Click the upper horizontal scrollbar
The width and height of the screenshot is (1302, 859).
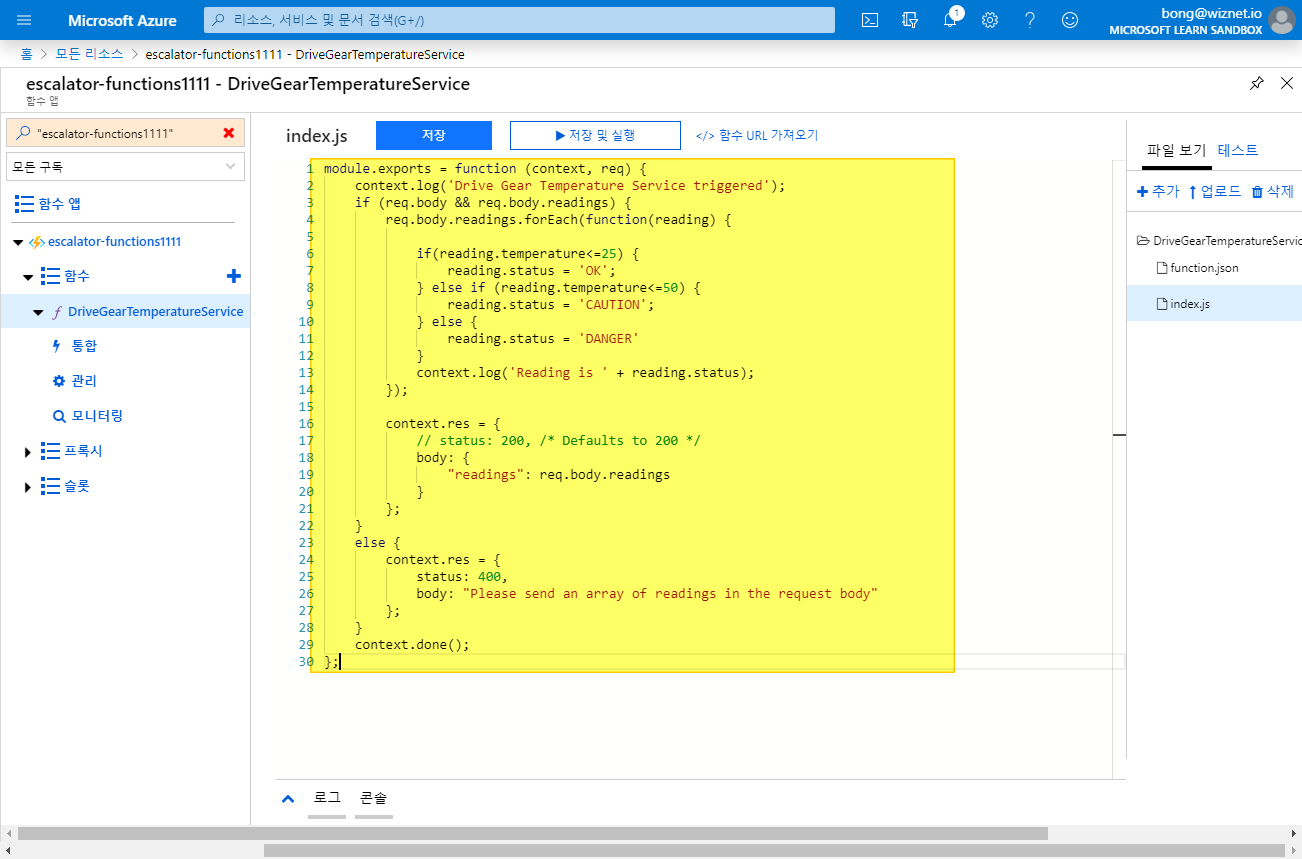[x=533, y=833]
